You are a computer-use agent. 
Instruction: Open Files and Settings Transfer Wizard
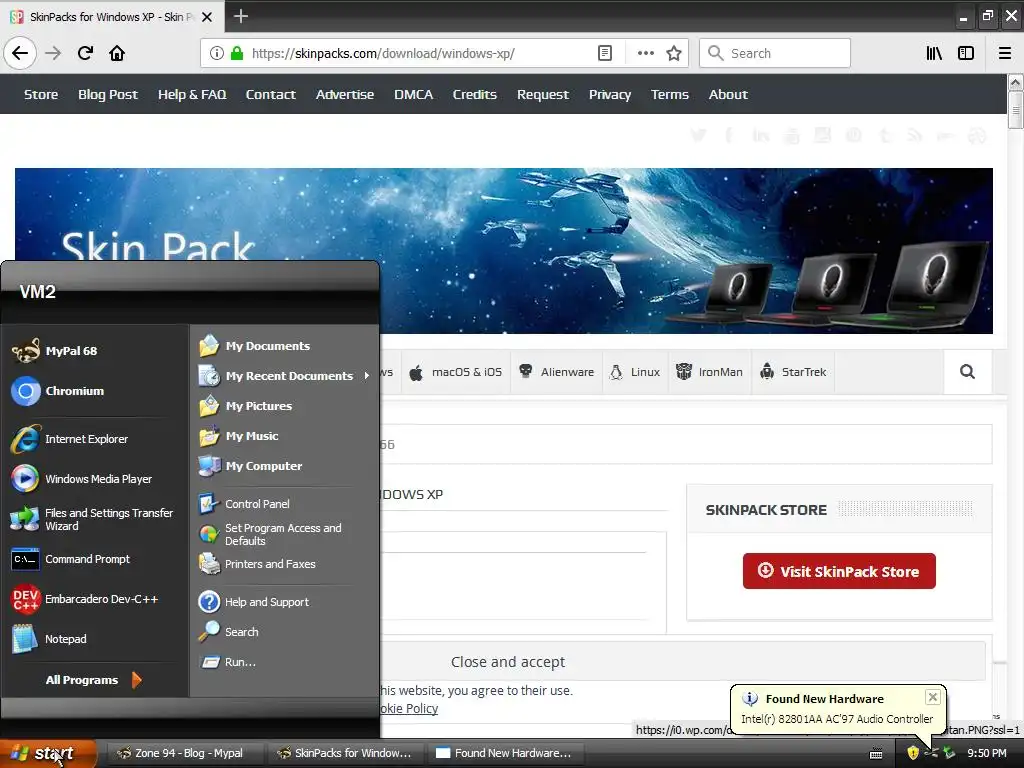click(x=92, y=519)
